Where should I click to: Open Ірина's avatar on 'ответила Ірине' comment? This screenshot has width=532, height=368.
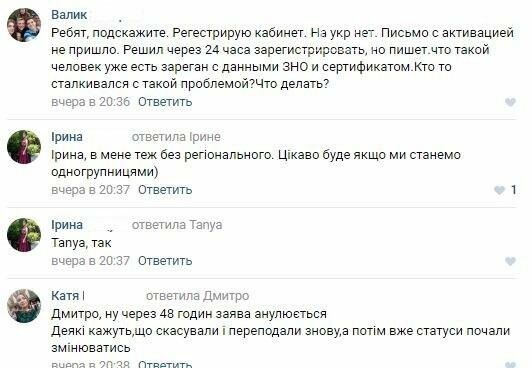[x=24, y=147]
